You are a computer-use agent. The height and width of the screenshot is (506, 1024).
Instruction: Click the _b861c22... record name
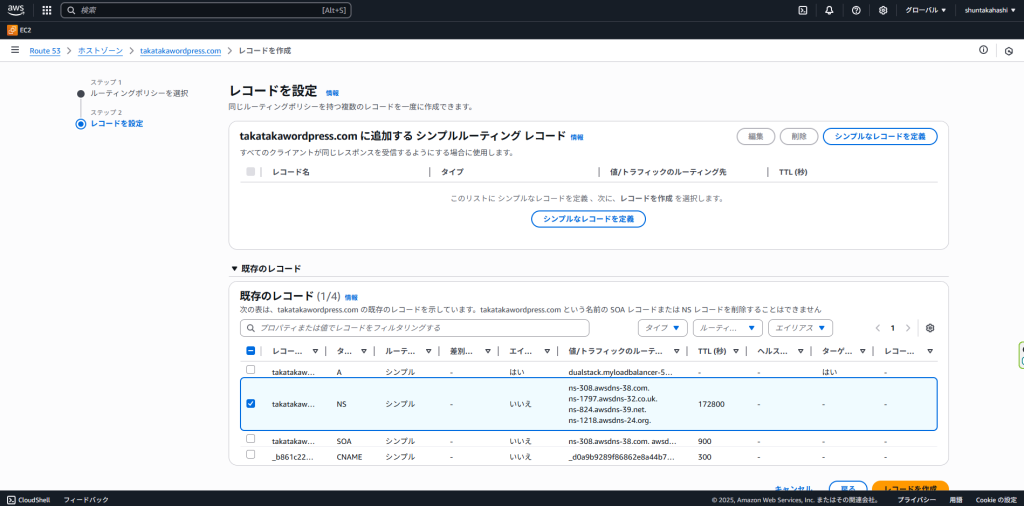(293, 456)
